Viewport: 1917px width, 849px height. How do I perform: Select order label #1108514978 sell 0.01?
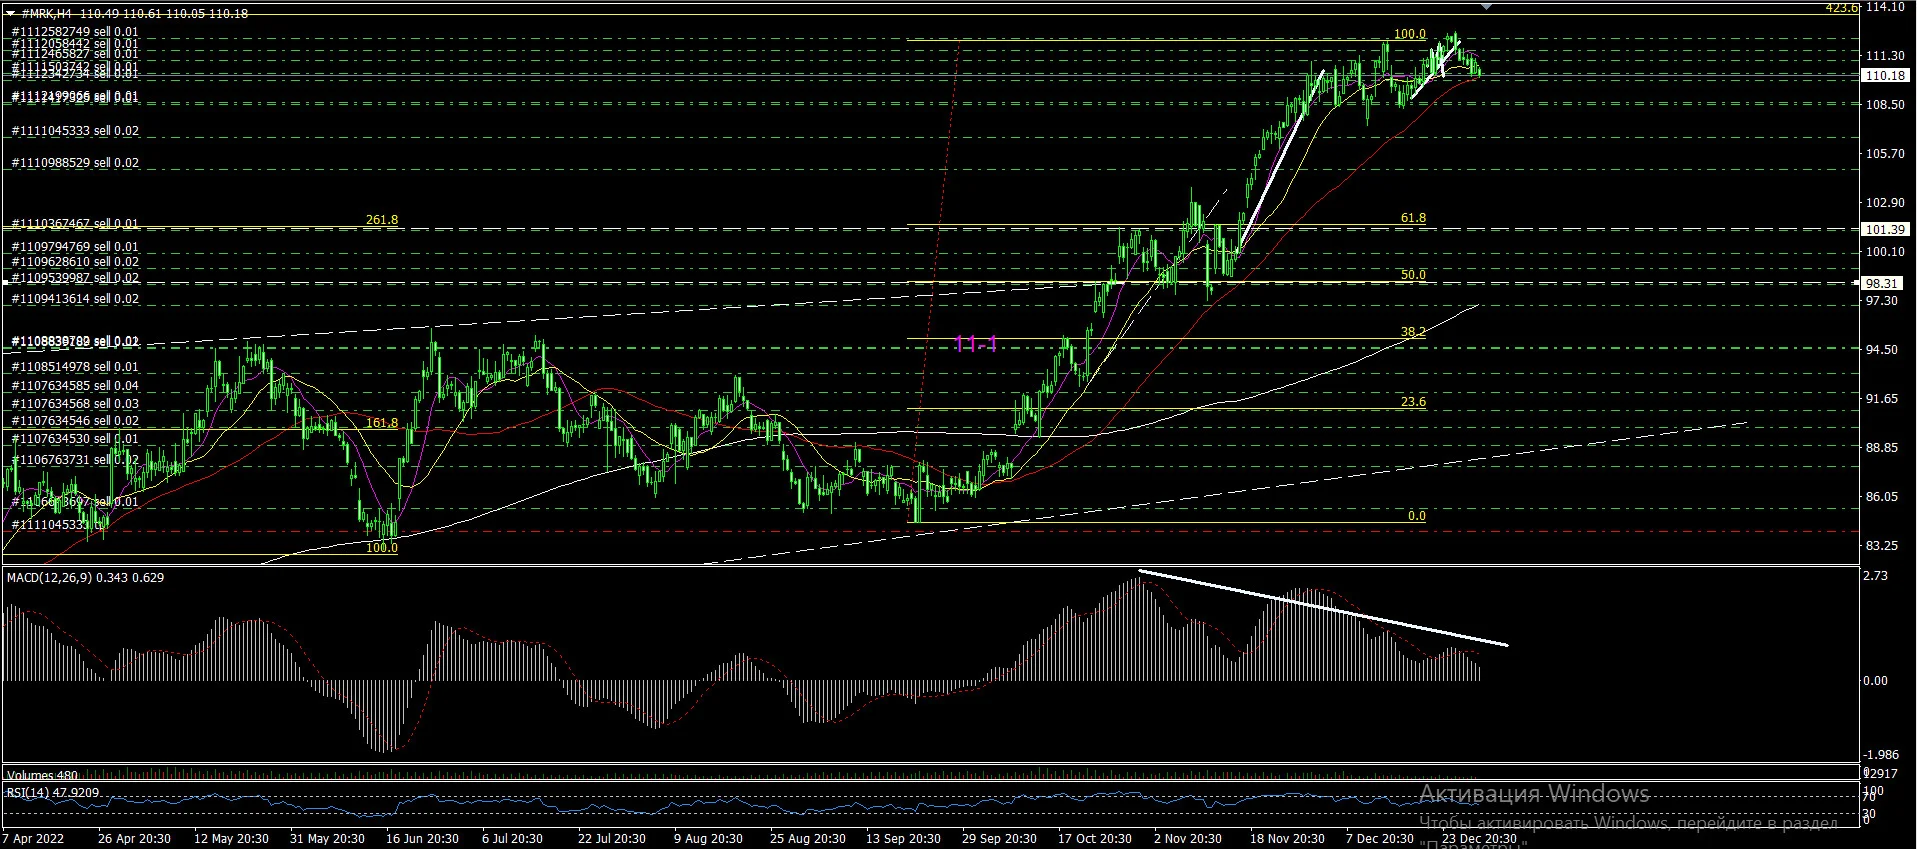coord(75,367)
